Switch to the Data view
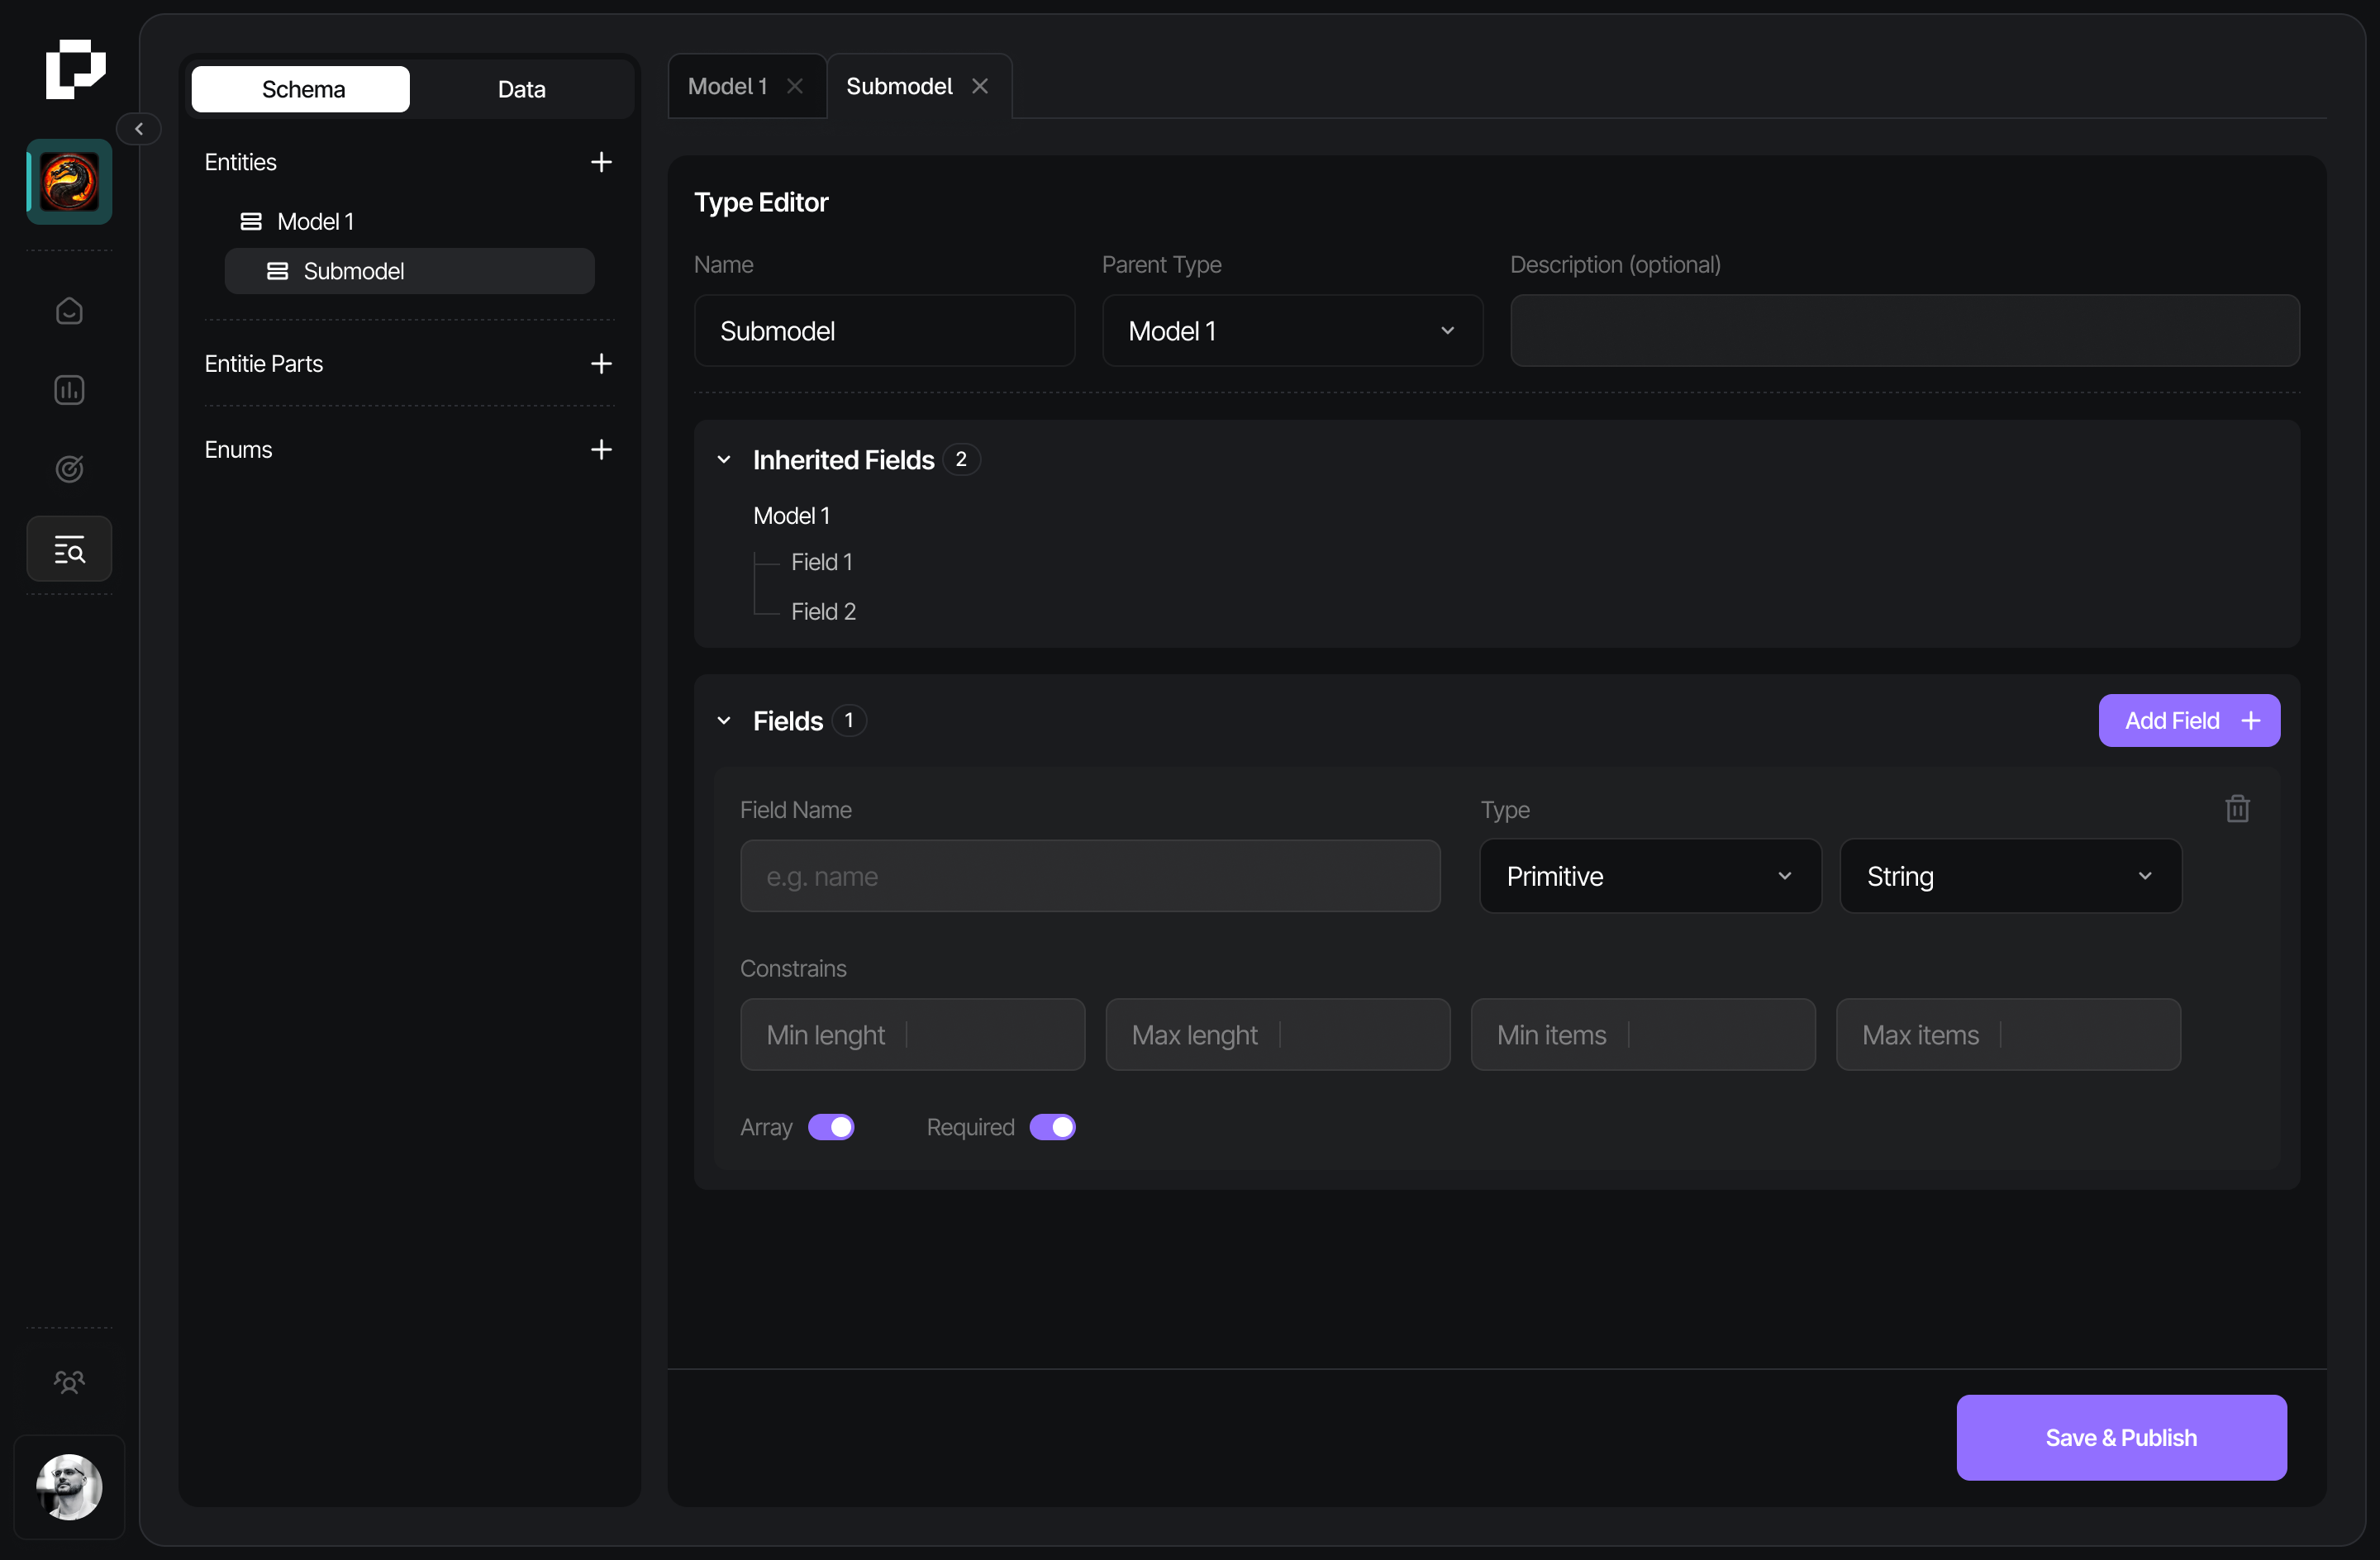 click(x=521, y=89)
